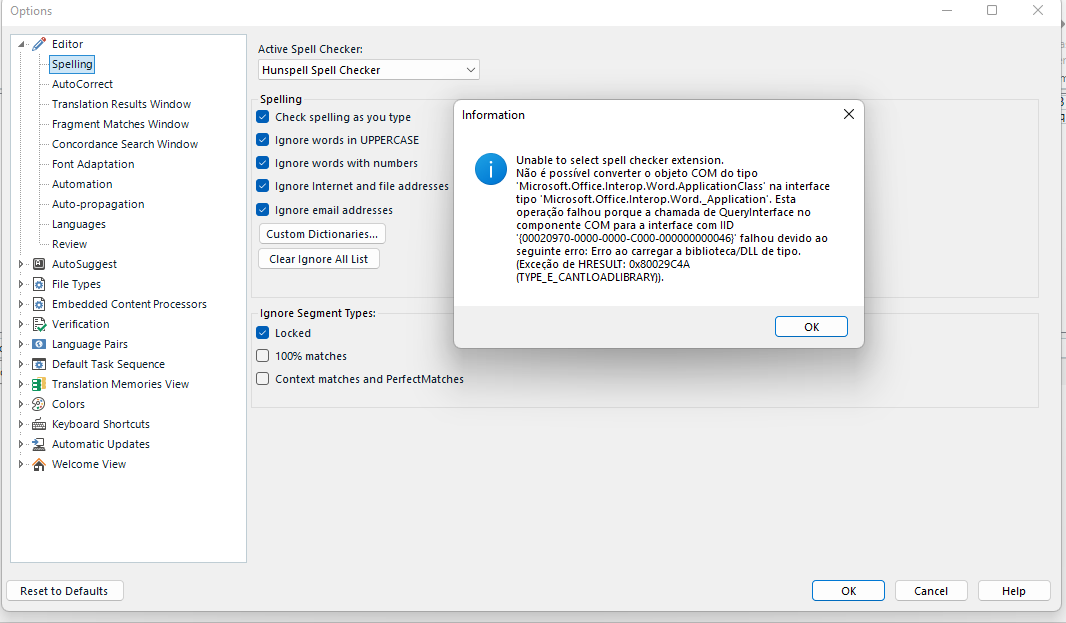Click the Verification checkmark icon

(x=39, y=324)
